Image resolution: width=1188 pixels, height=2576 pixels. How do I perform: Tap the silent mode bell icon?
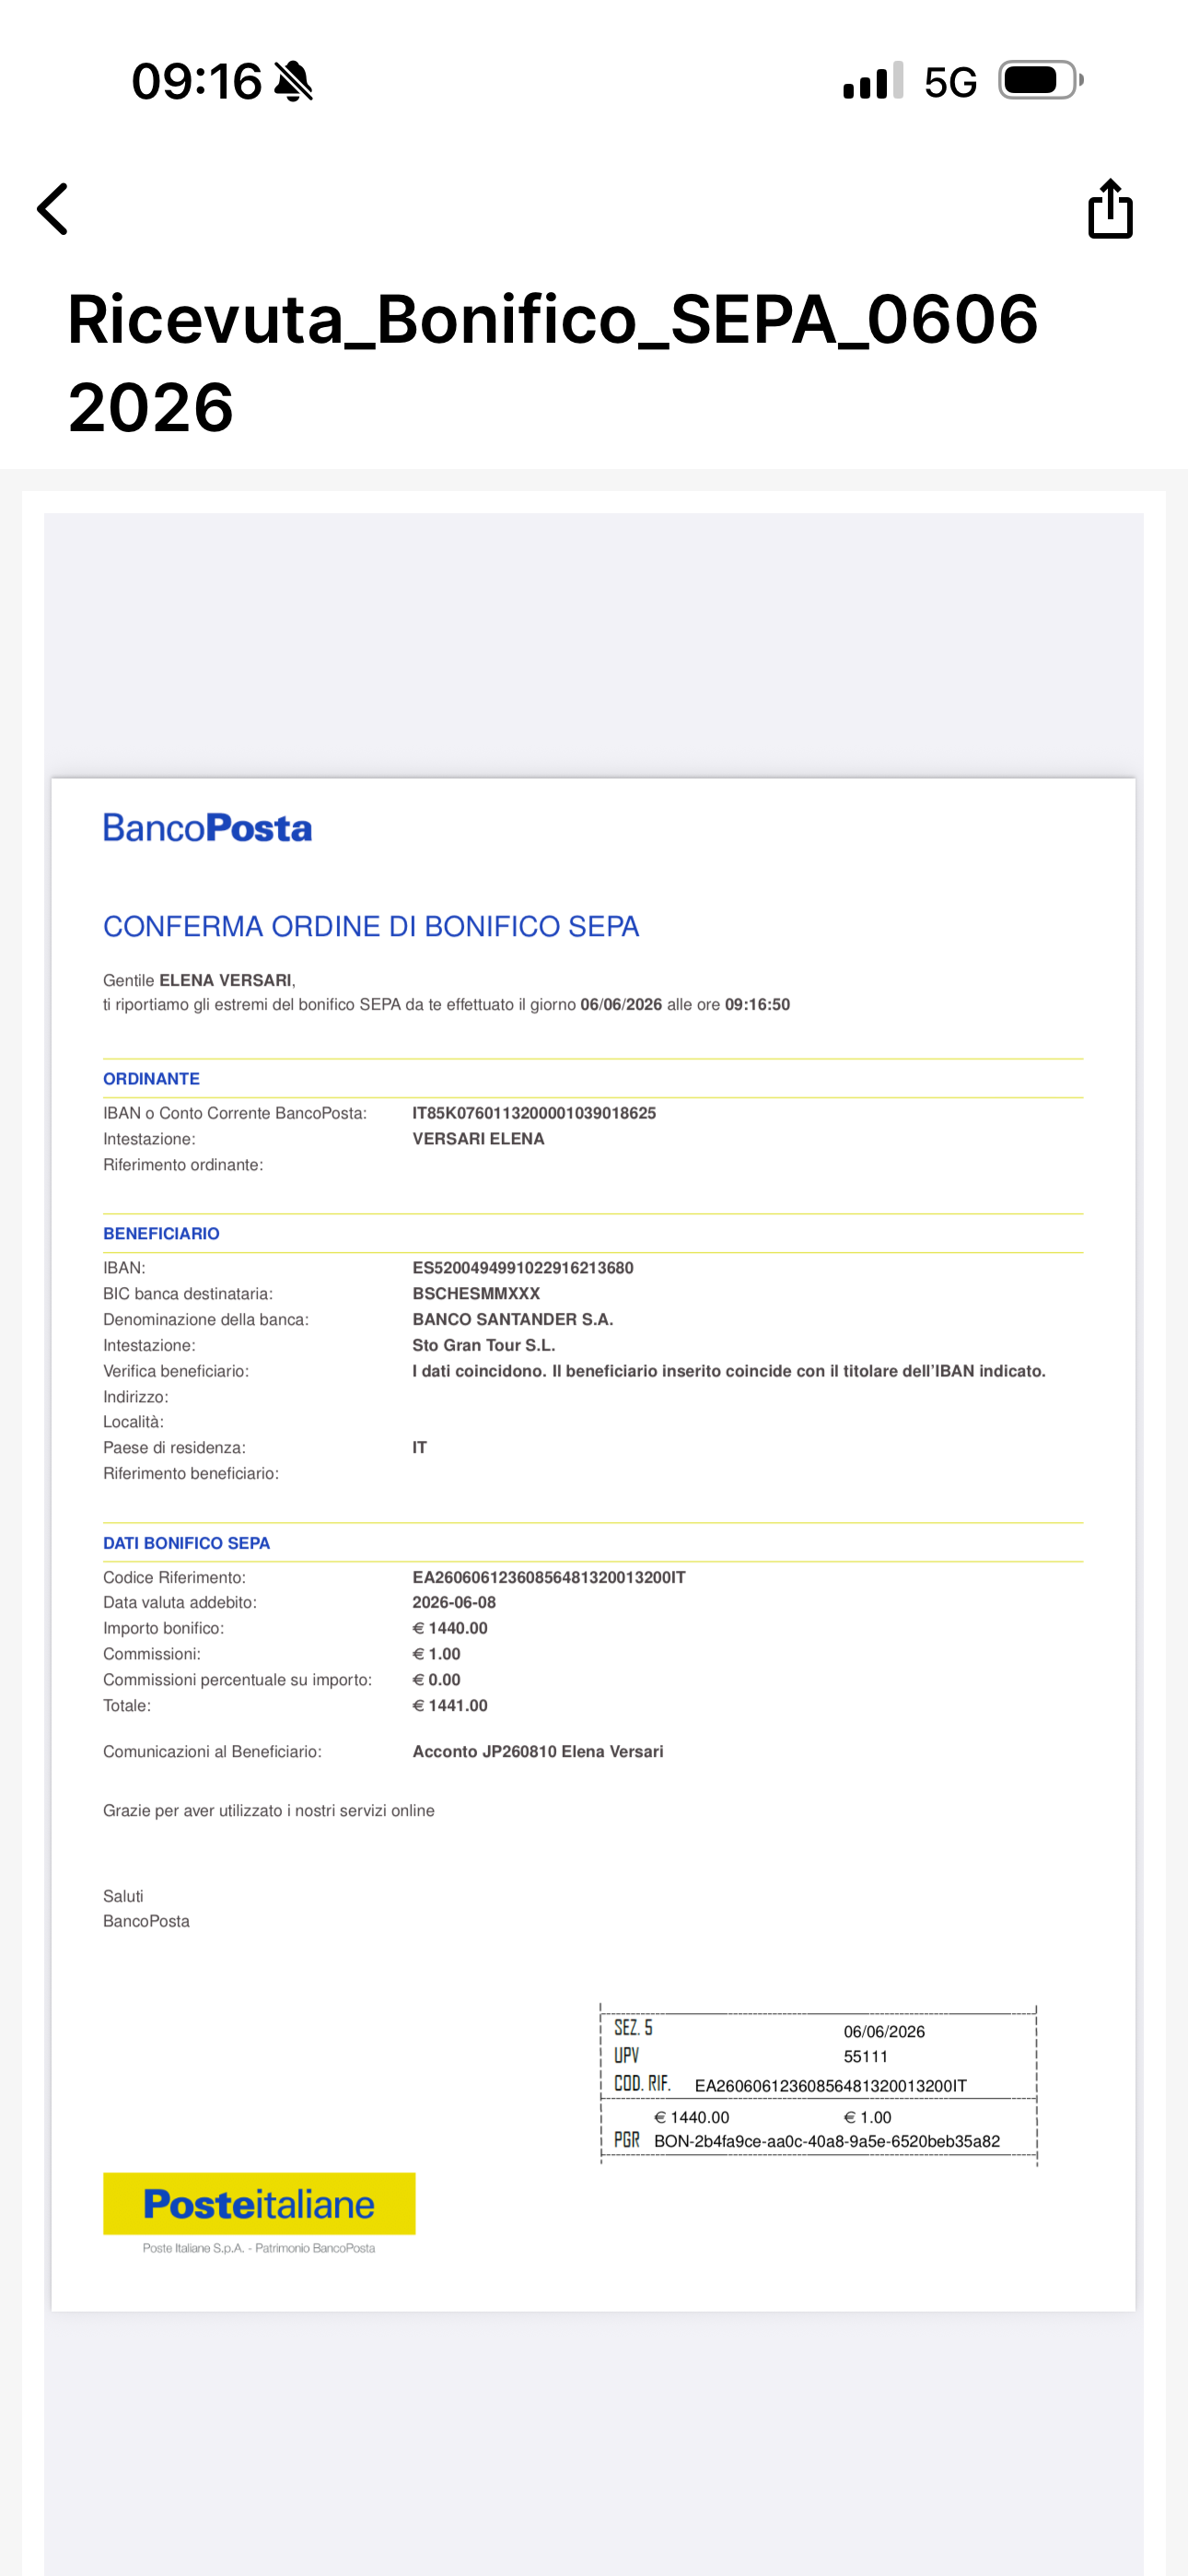pos(293,81)
